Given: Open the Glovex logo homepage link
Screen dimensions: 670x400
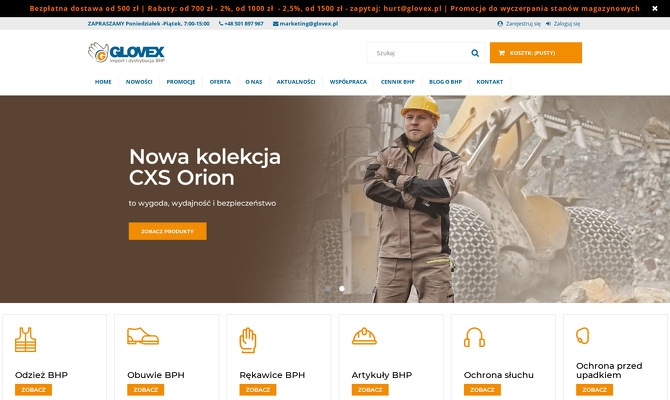Looking at the screenshot, I should pos(126,53).
